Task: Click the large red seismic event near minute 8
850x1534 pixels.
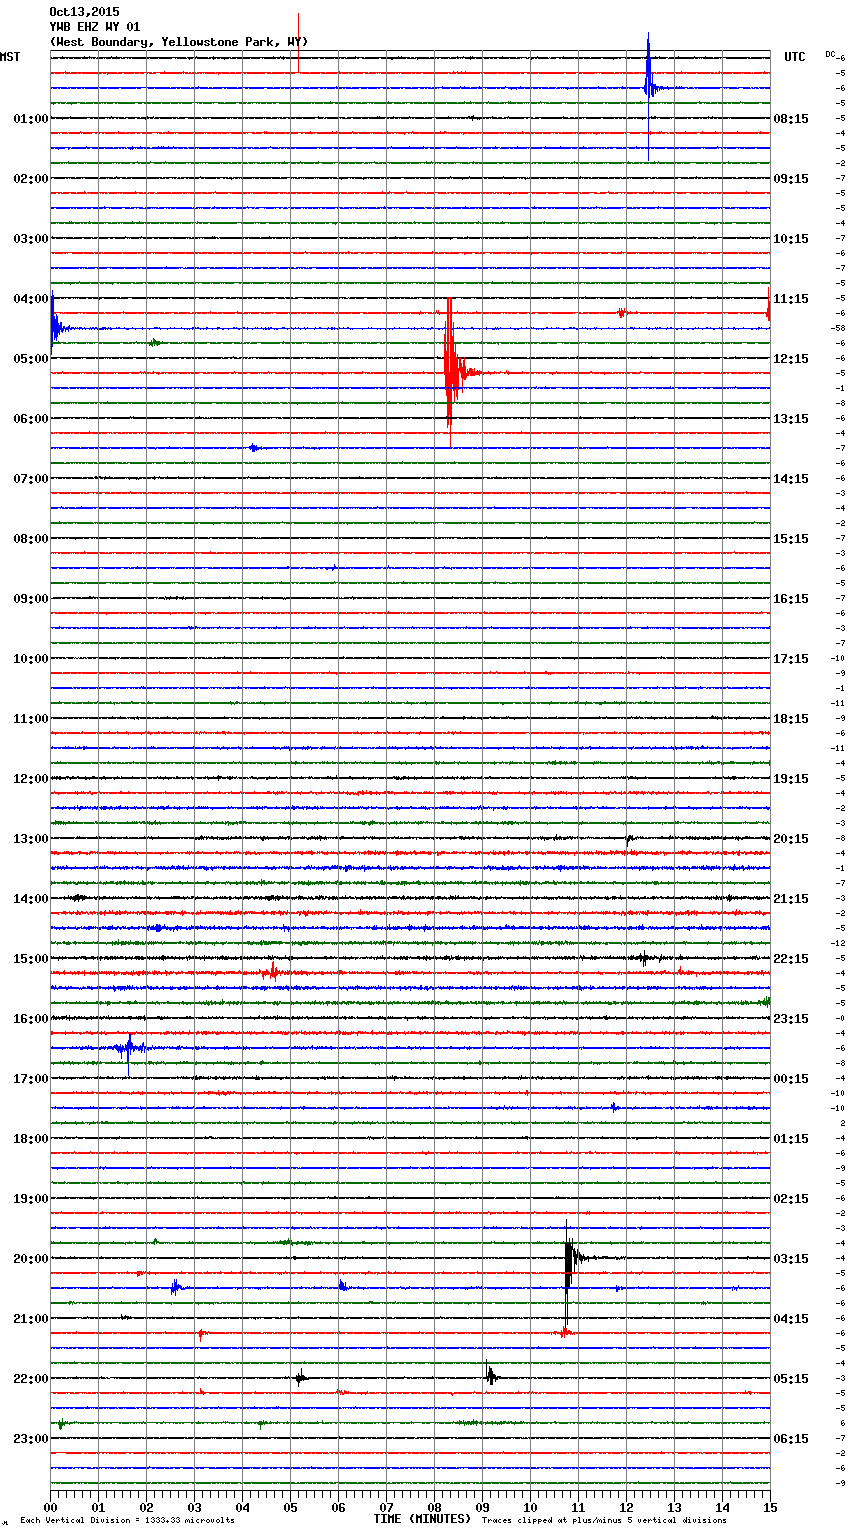Action: (453, 372)
